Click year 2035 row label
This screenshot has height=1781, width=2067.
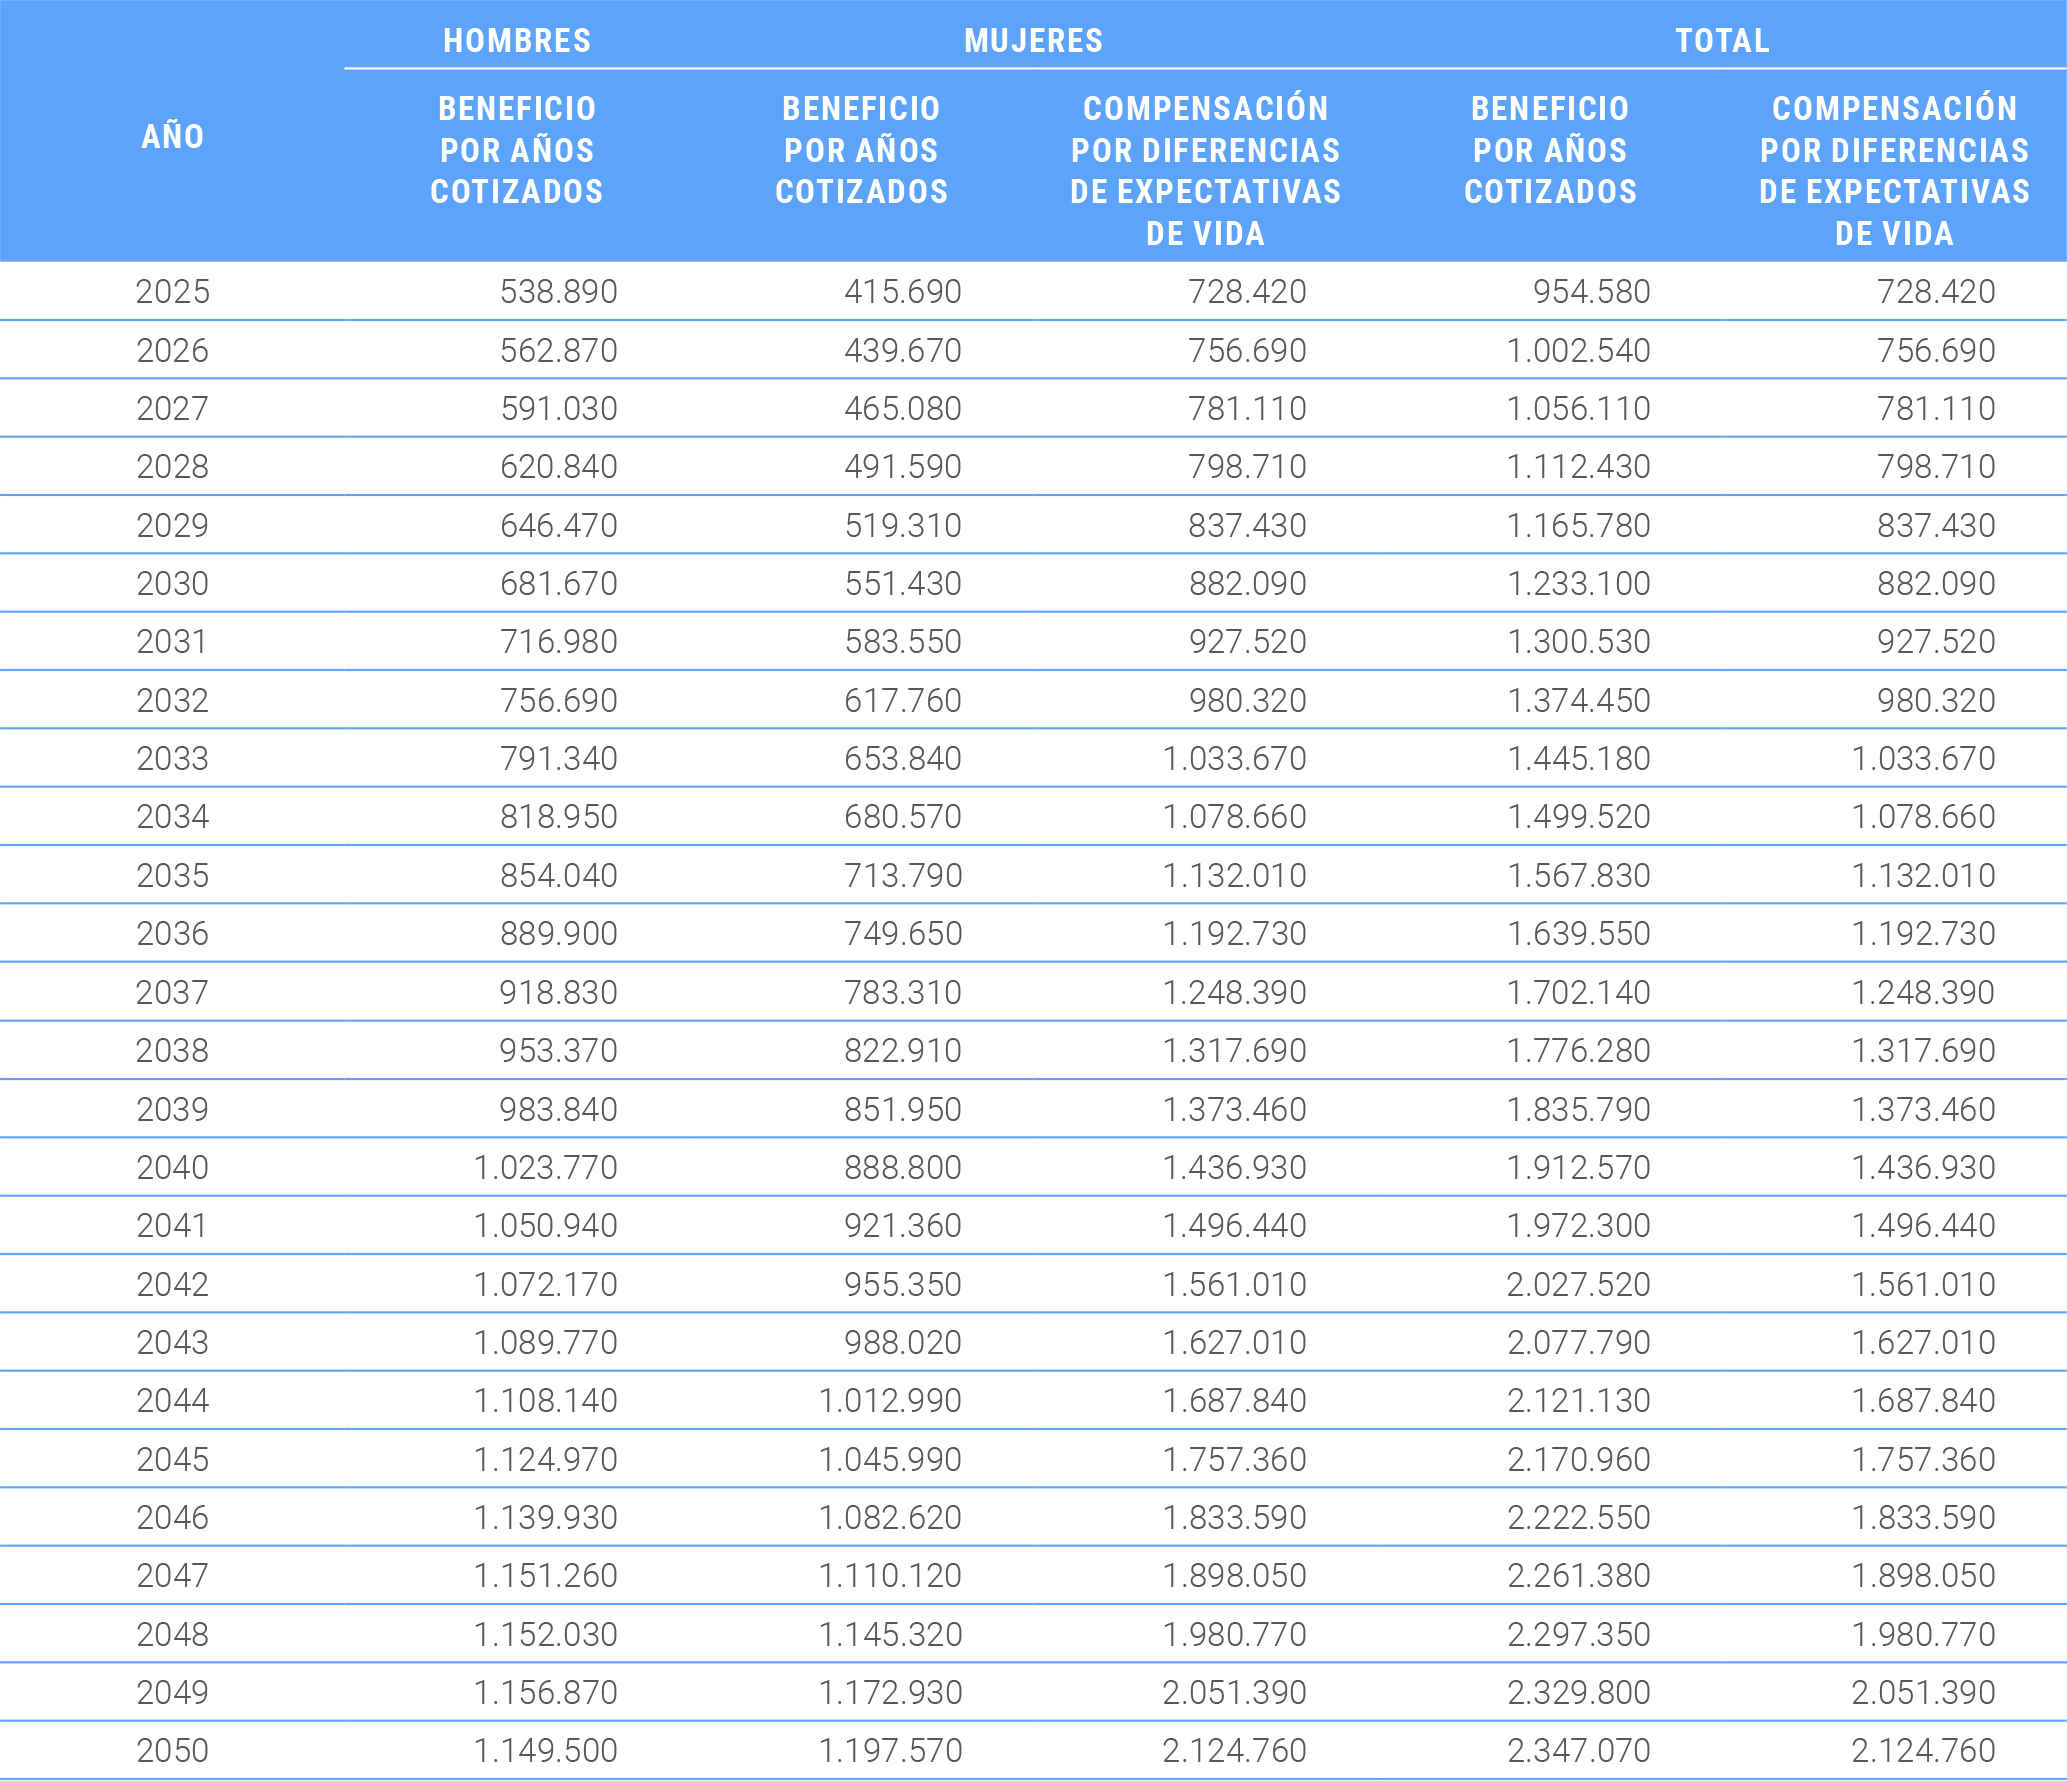(172, 875)
